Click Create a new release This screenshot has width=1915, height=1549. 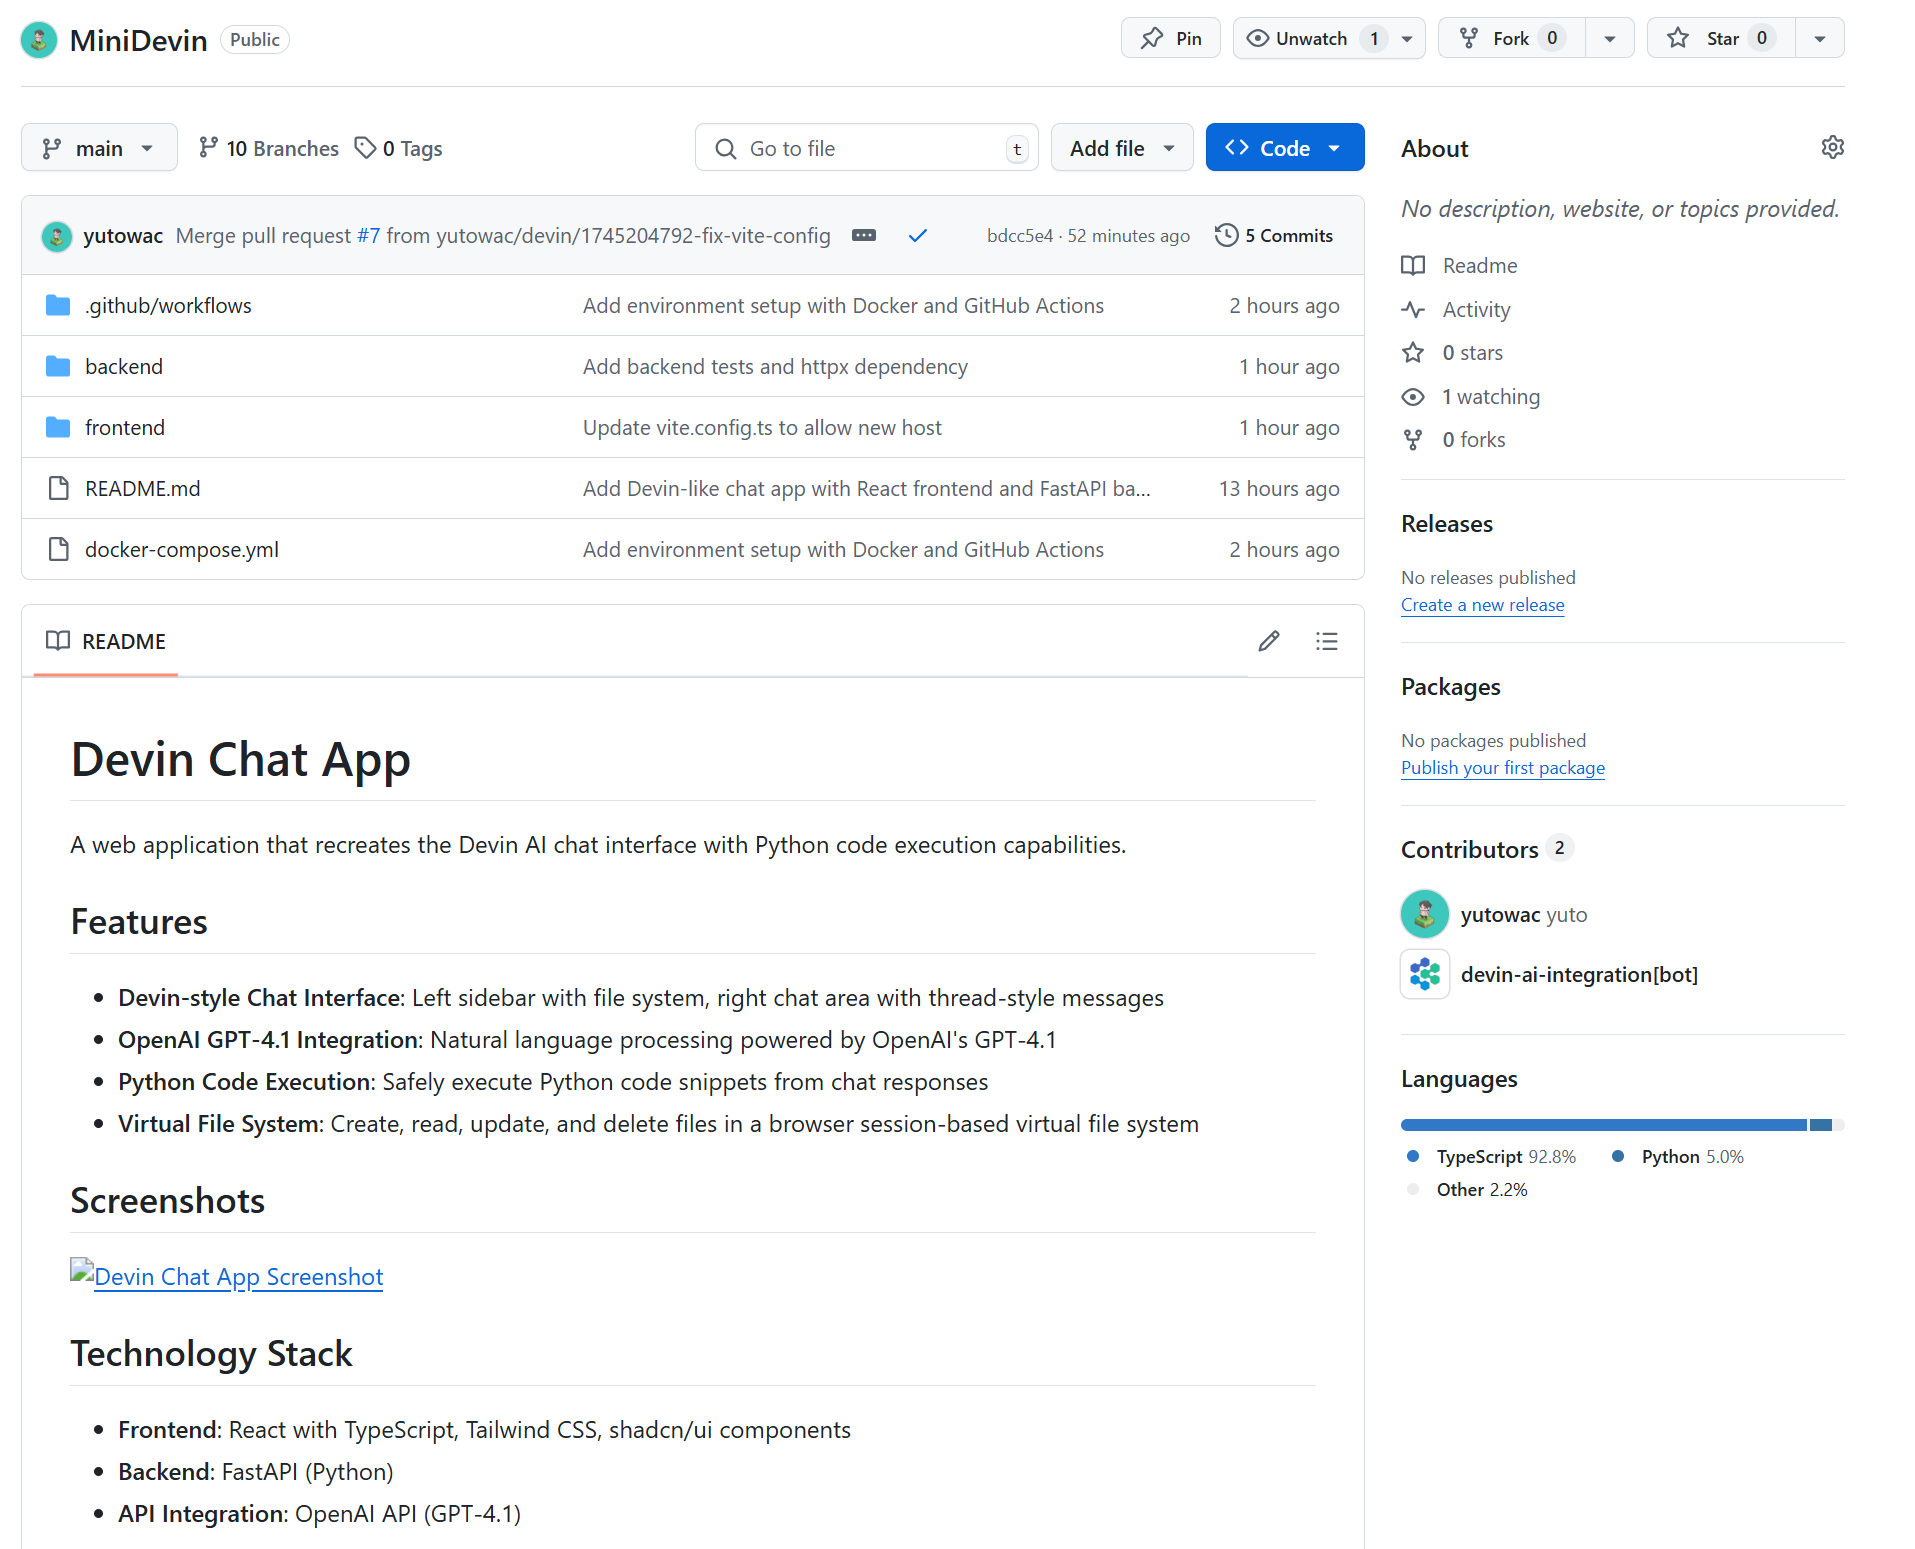tap(1482, 605)
